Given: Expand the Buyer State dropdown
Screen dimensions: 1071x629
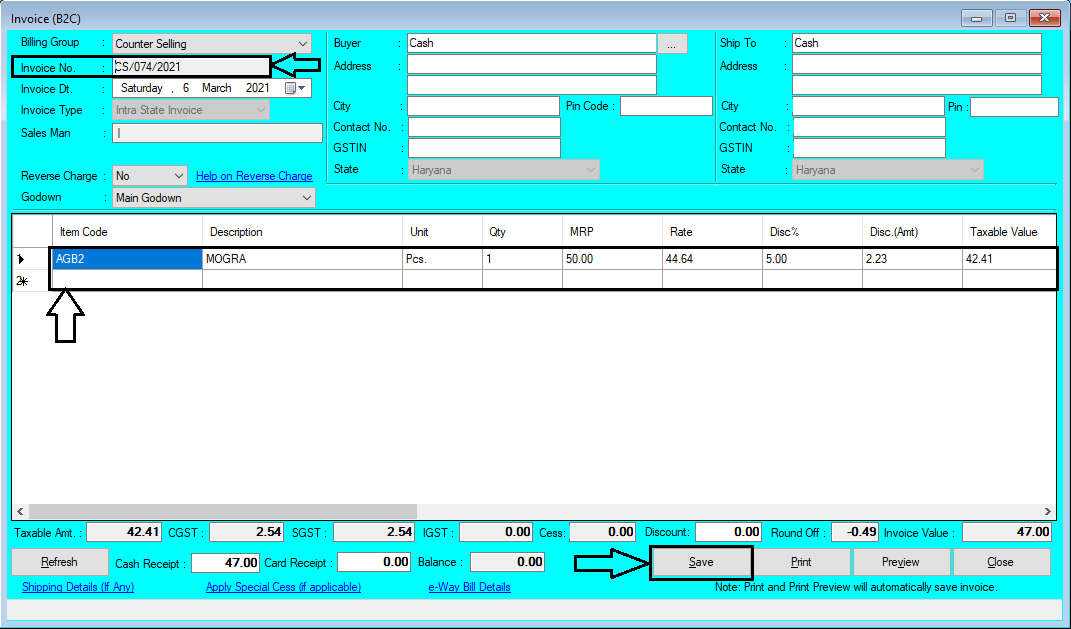Looking at the screenshot, I should point(591,169).
